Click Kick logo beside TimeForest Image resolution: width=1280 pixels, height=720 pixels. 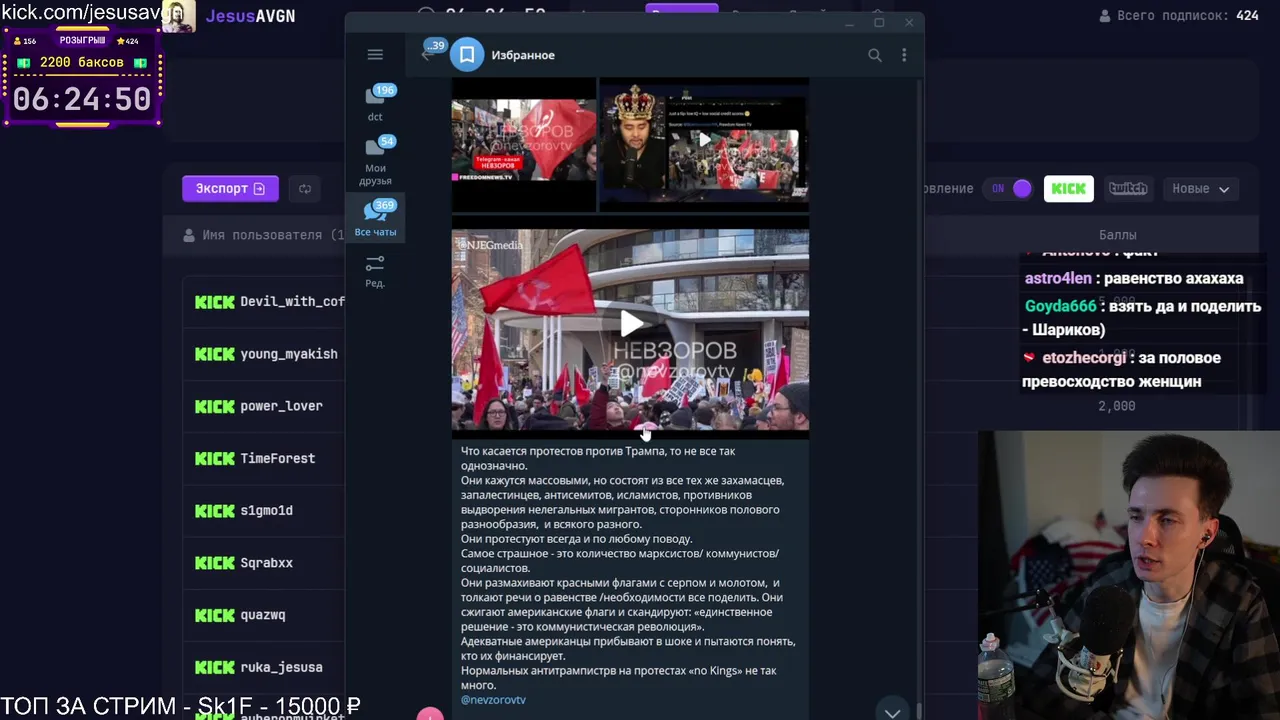[214, 458]
